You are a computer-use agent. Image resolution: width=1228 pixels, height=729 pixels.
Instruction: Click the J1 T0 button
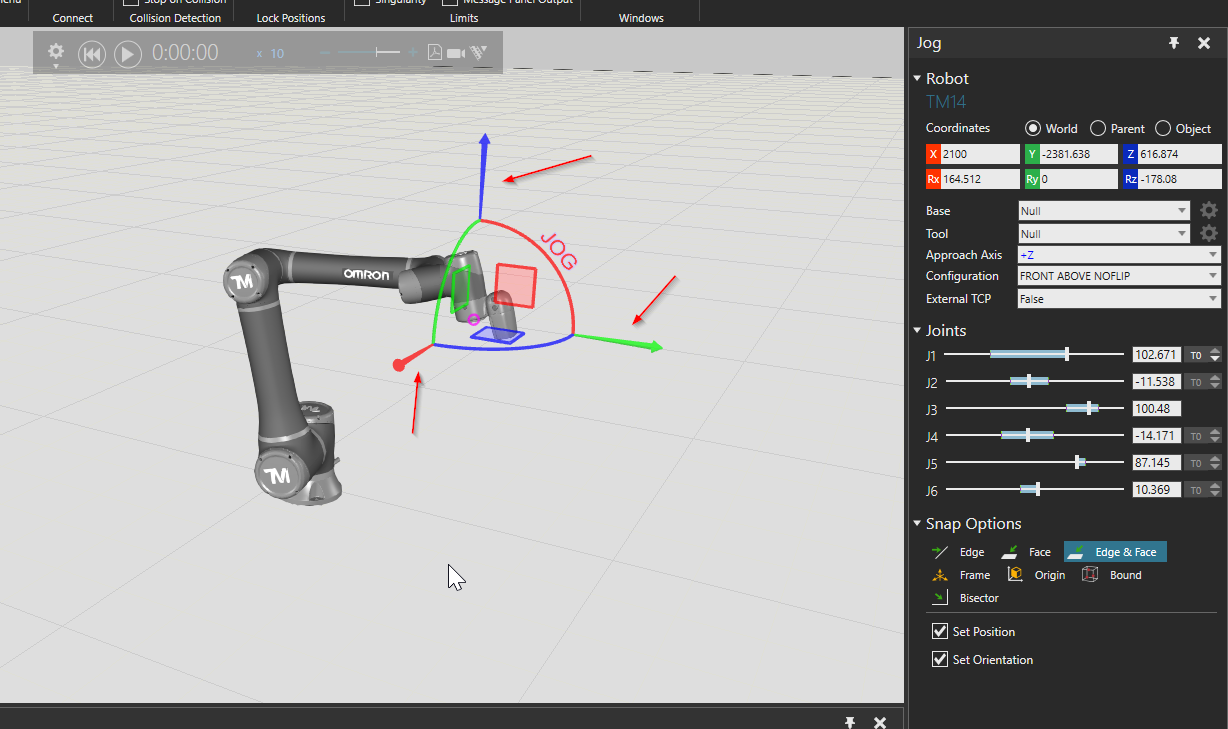[x=1195, y=355]
